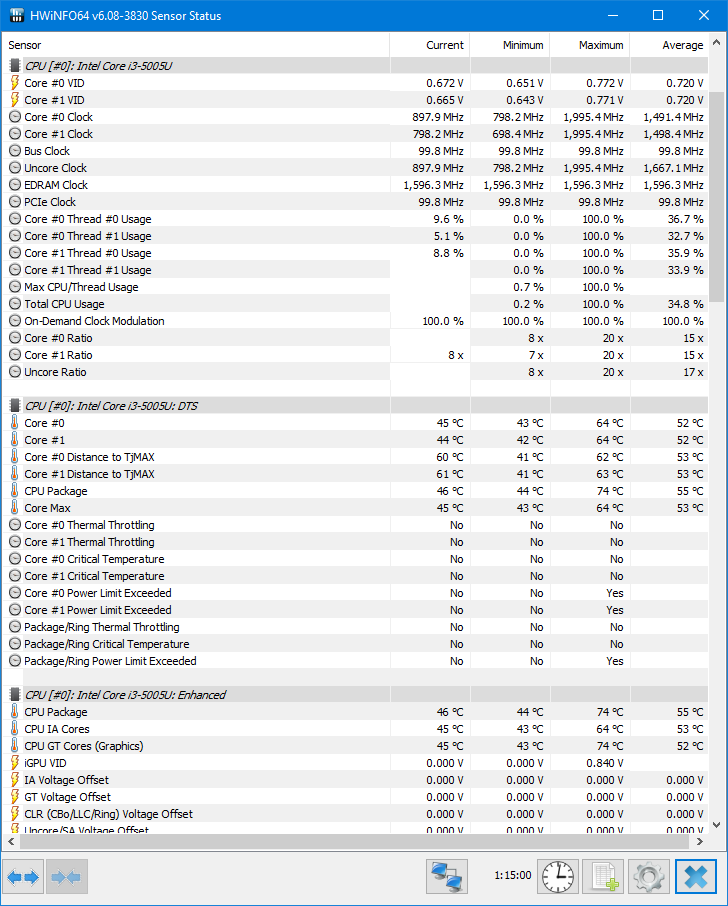Screen dimensions: 728x906
Task: Click the shrink layout arrows button
Action: [x=66, y=877]
